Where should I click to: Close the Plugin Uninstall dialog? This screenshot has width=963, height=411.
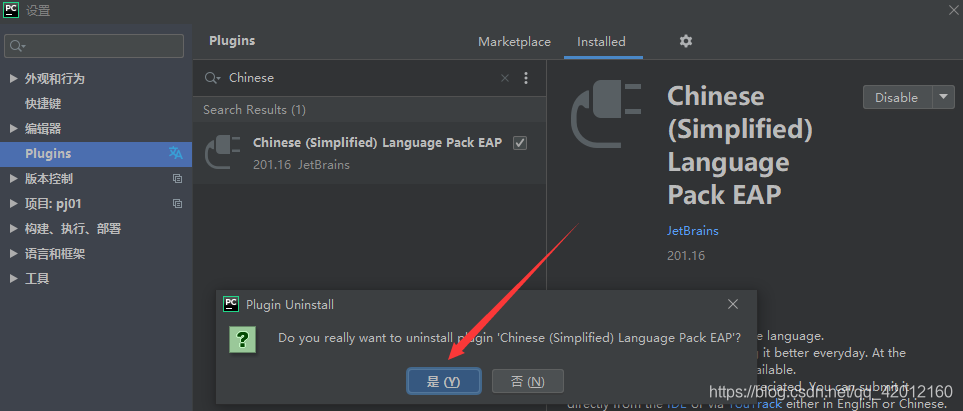(x=733, y=304)
